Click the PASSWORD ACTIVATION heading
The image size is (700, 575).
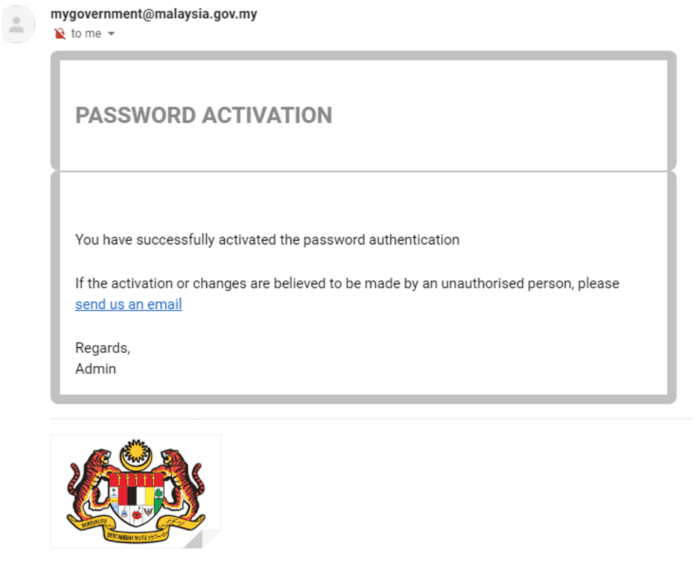204,115
